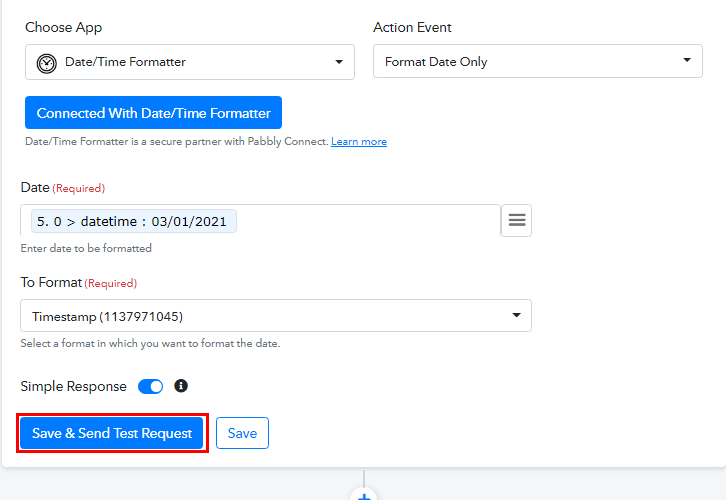Click Save & Send Test Request
Image resolution: width=726 pixels, height=500 pixels.
pyautogui.click(x=112, y=433)
